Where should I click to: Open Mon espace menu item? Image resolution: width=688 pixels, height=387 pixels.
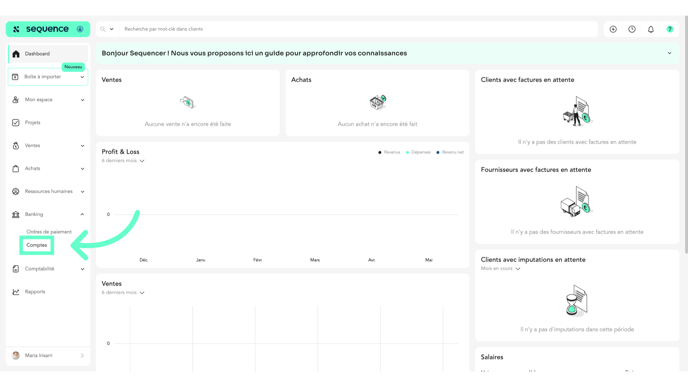[48, 100]
